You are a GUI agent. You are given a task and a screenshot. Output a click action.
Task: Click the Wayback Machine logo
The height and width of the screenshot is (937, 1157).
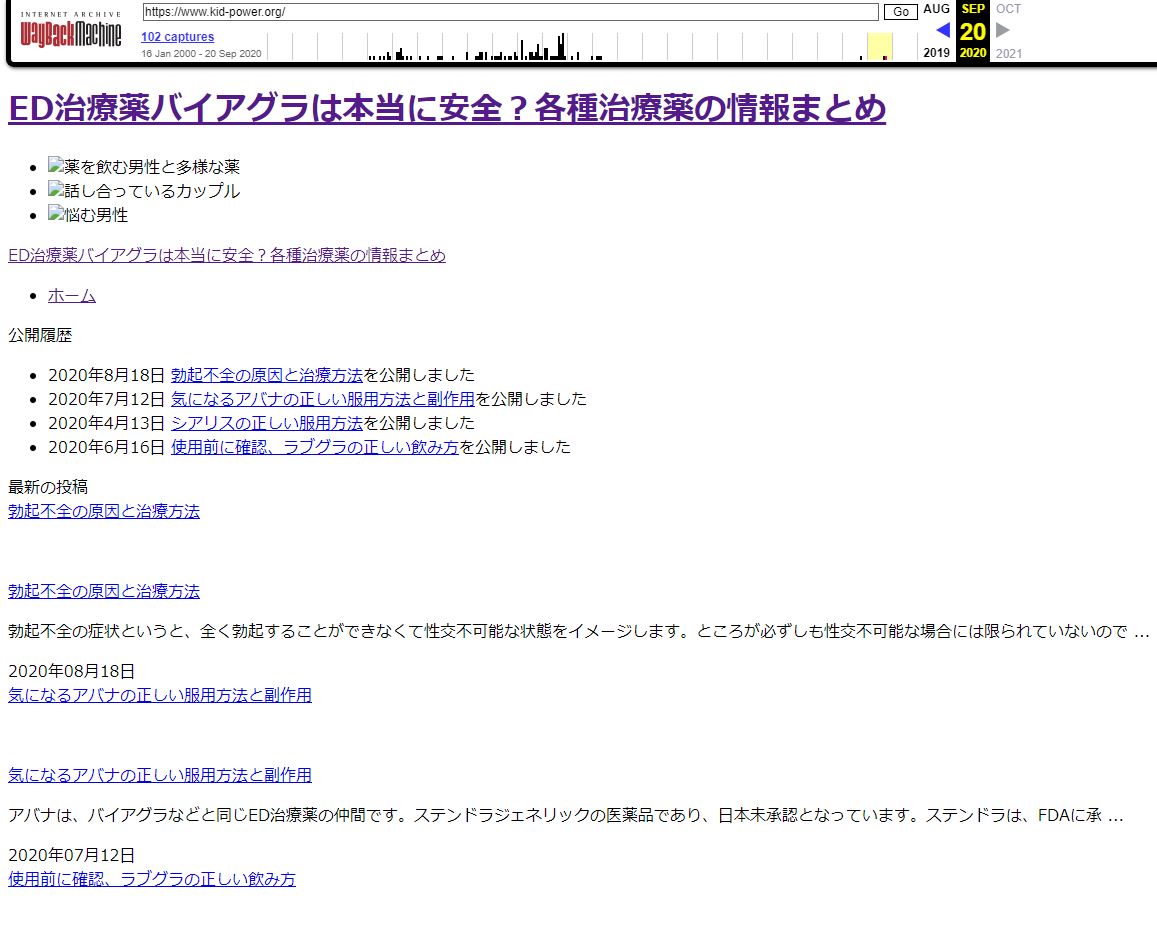pos(71,32)
